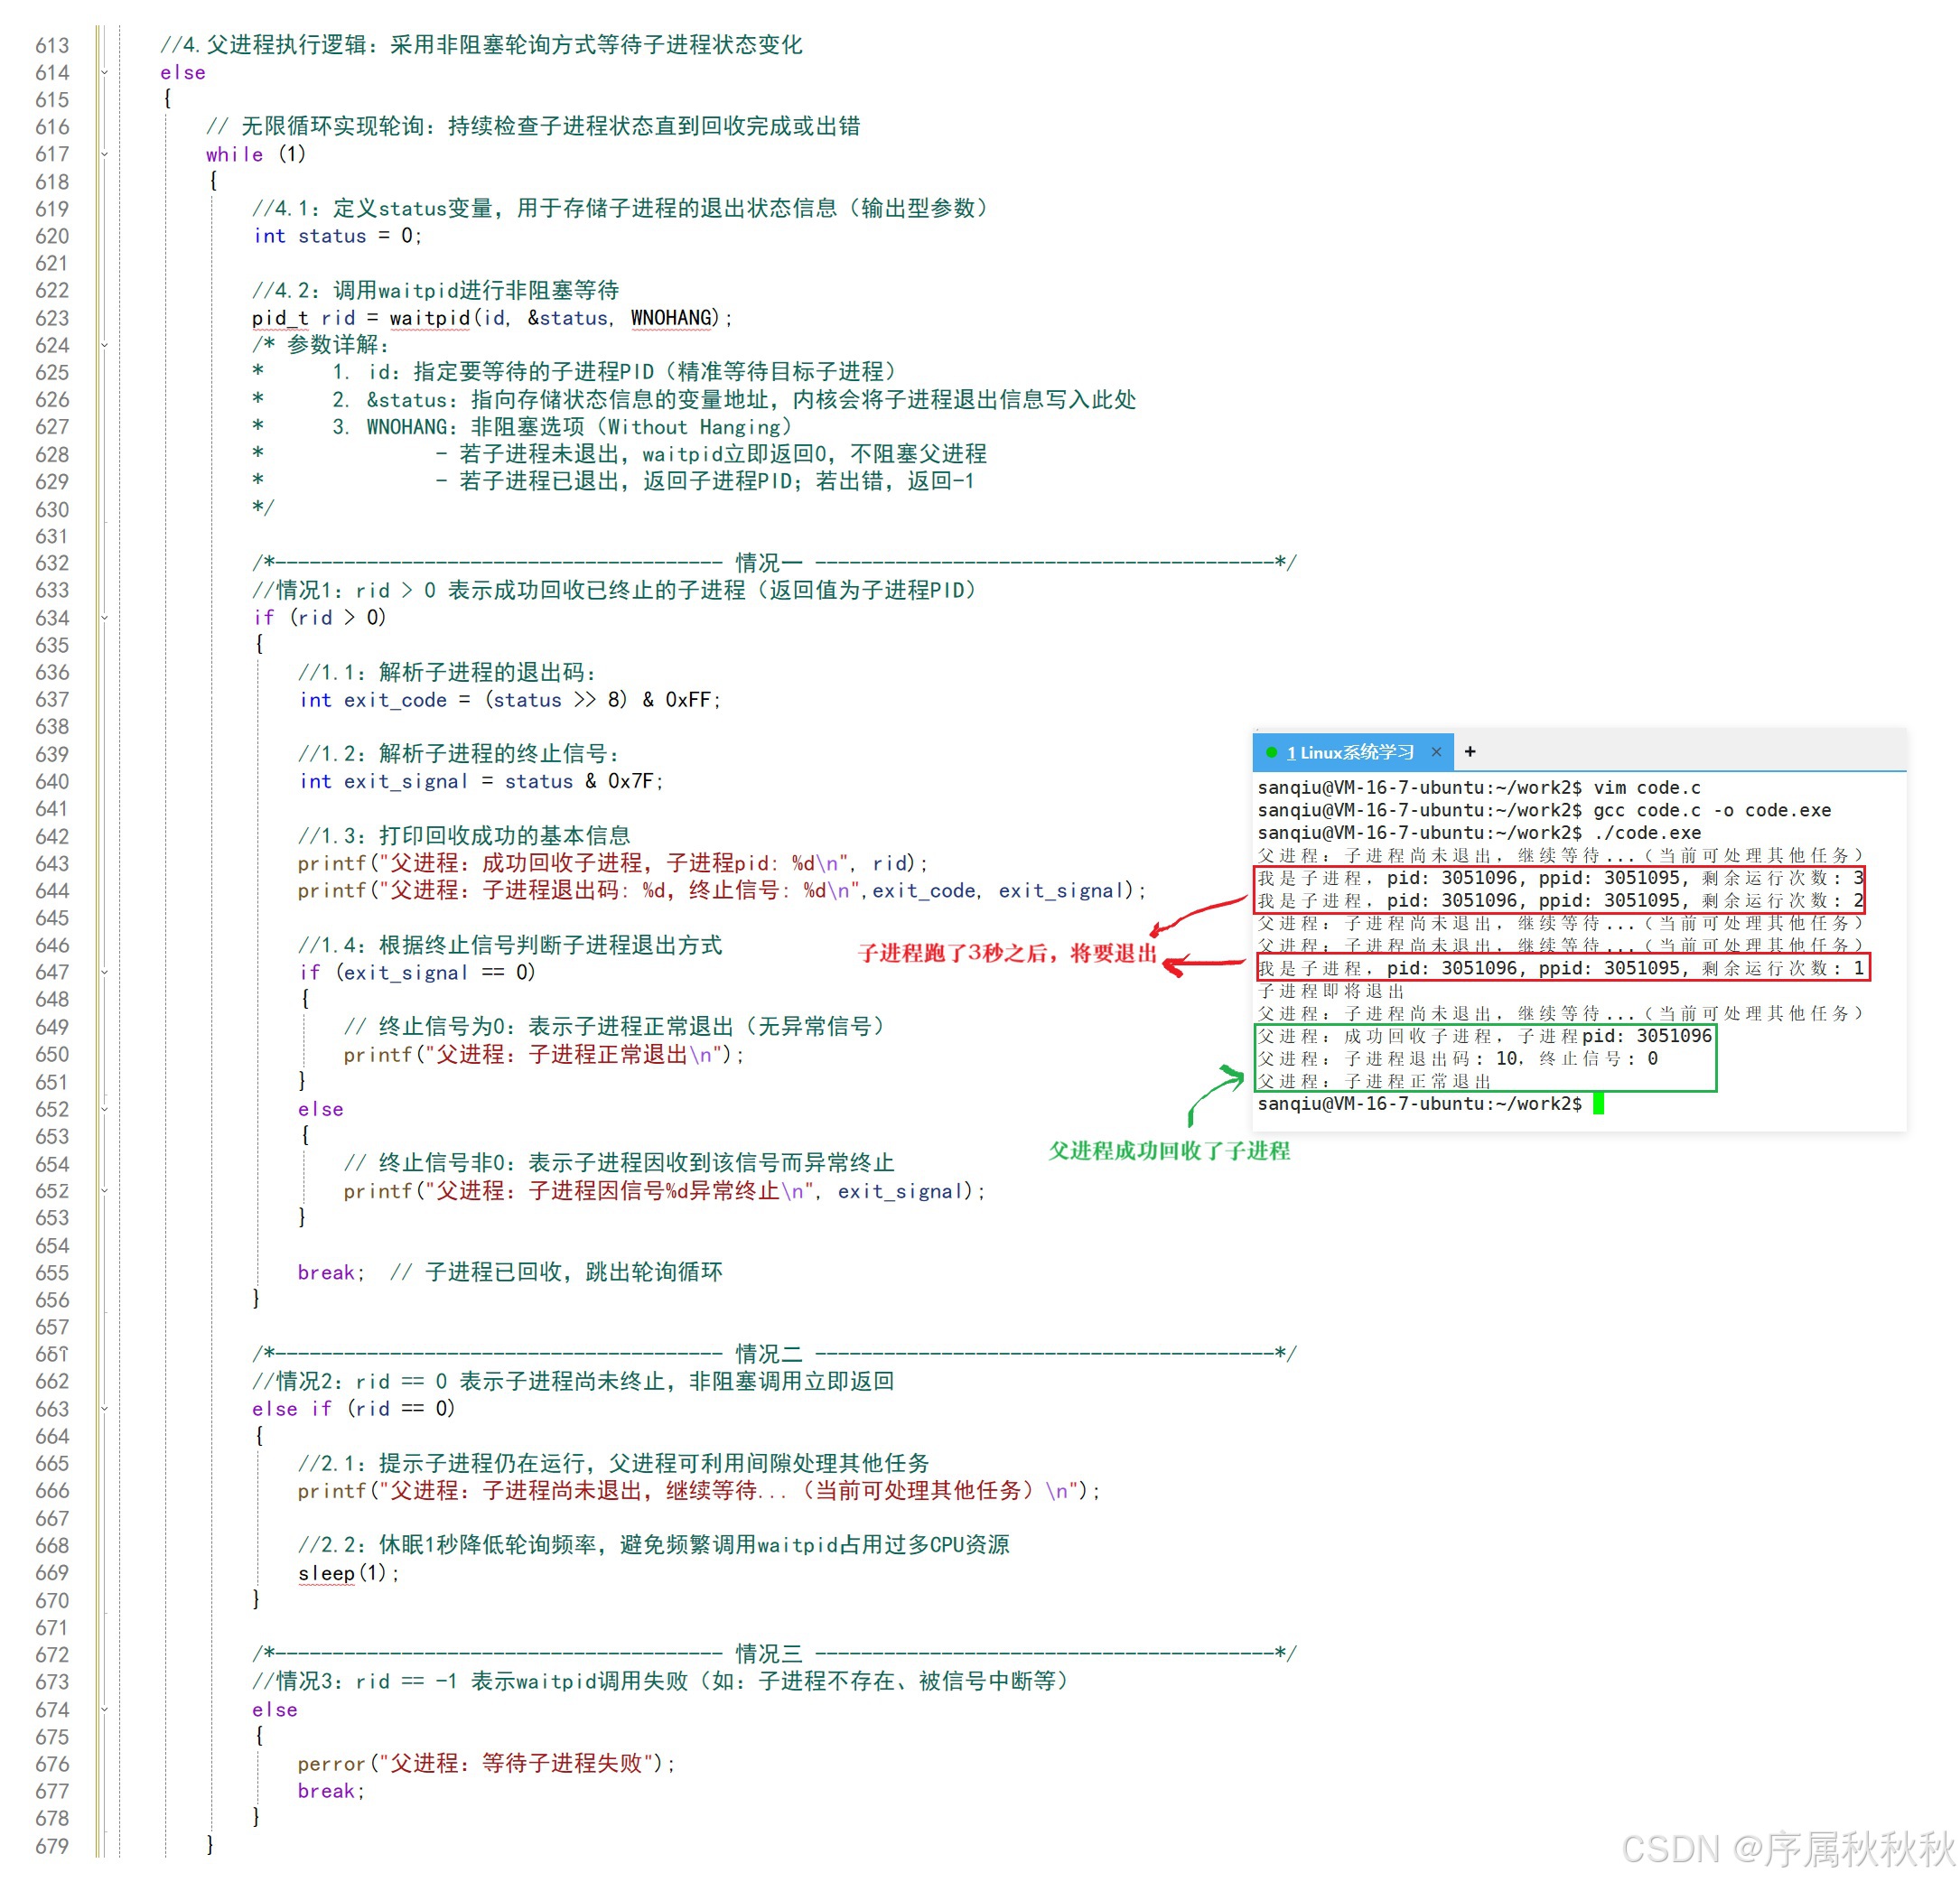Image resolution: width=1960 pixels, height=1882 pixels.
Task: Collapse the if (rid > 0) block
Action: tap(103, 618)
